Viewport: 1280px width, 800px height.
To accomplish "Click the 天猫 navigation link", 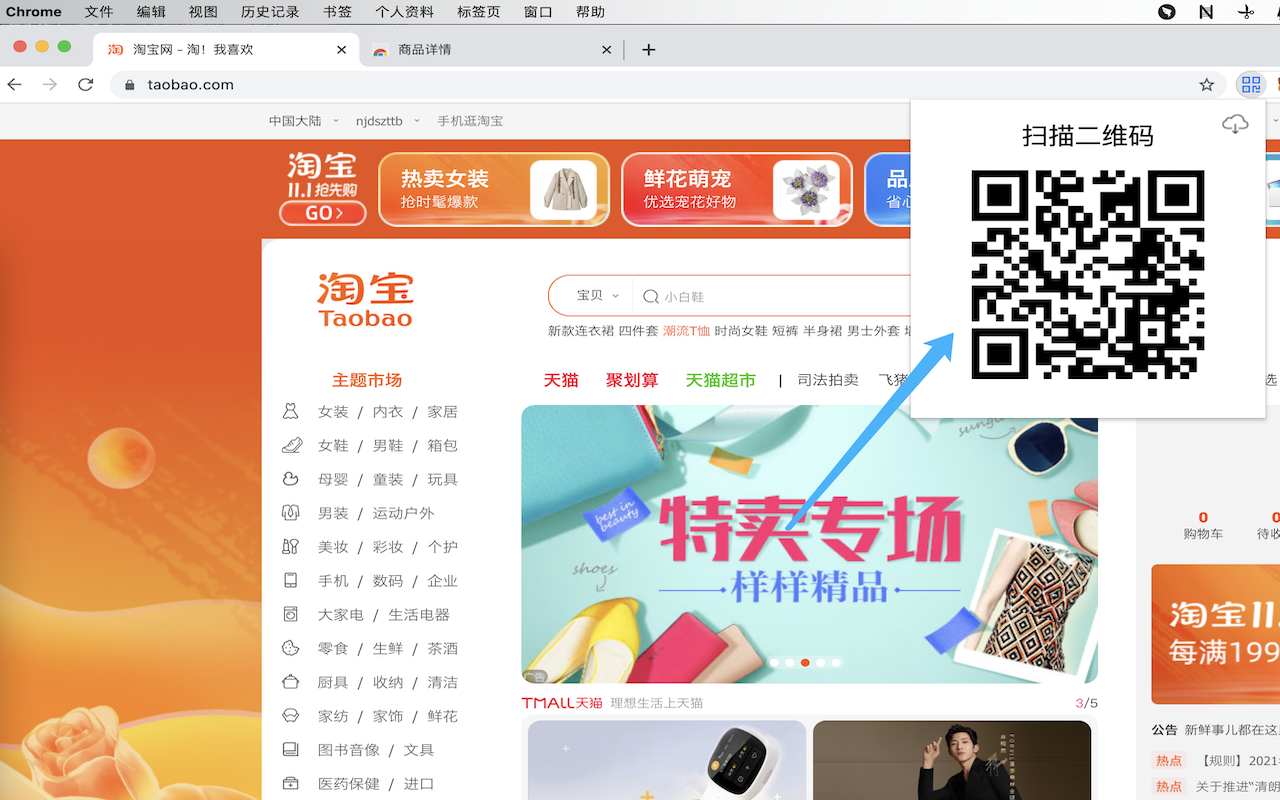I will 561,380.
